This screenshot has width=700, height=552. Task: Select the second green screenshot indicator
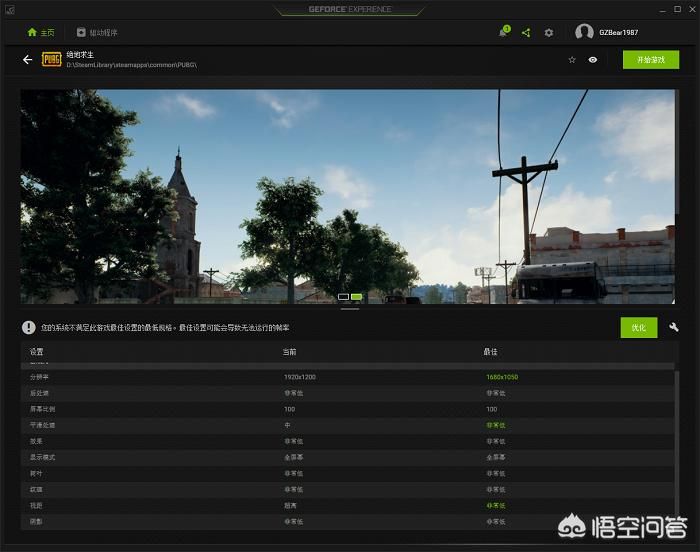tap(357, 297)
